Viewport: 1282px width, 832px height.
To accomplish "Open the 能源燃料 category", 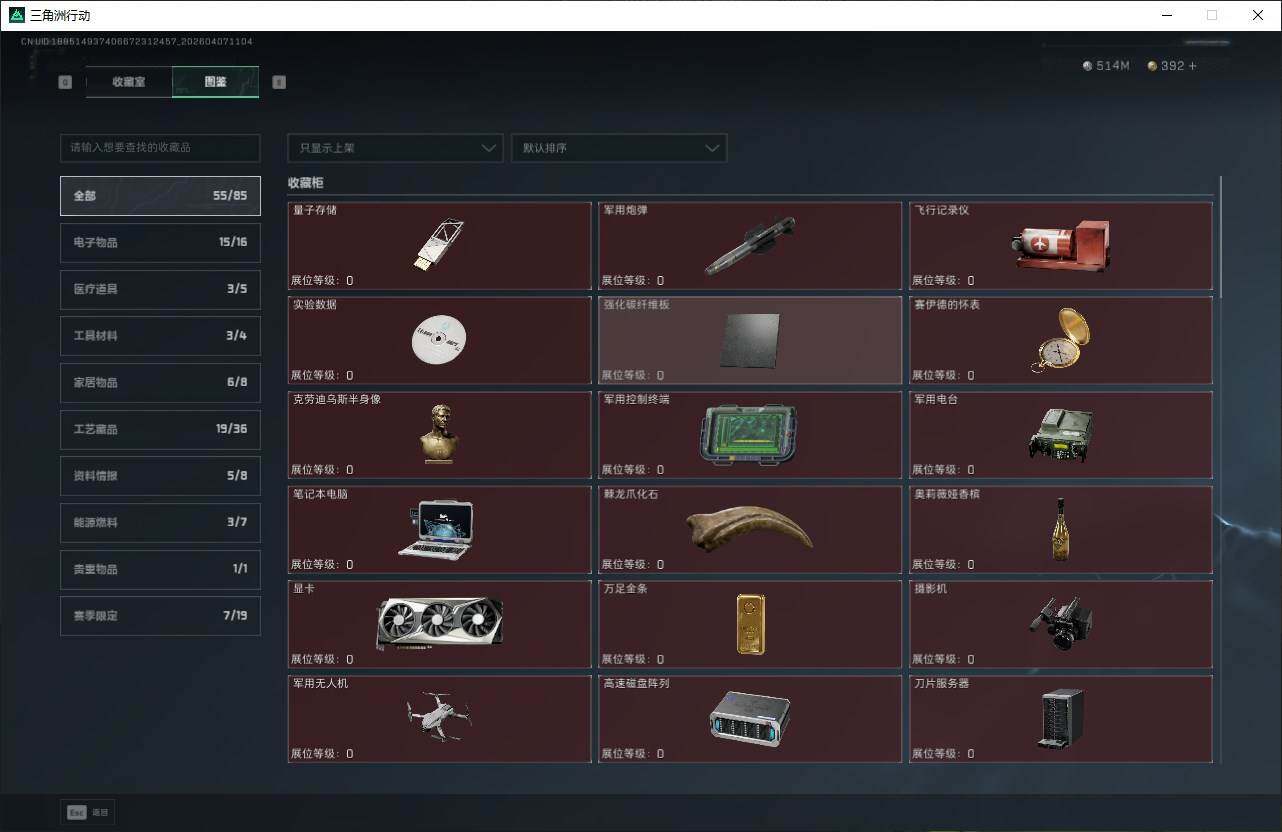I will coord(160,522).
